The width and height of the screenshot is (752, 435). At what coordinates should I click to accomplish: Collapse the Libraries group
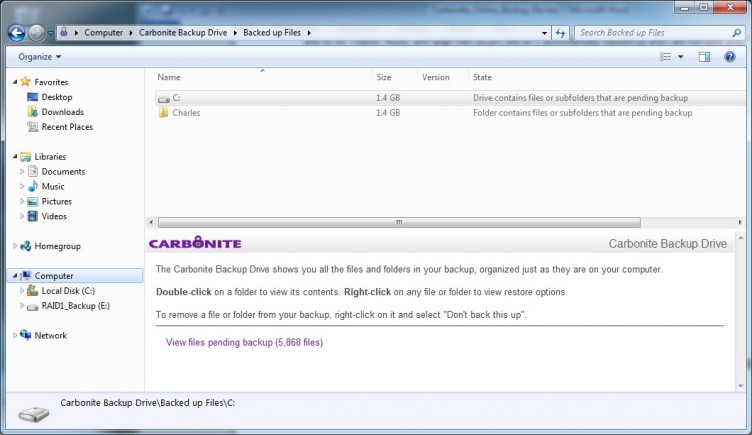click(15, 156)
